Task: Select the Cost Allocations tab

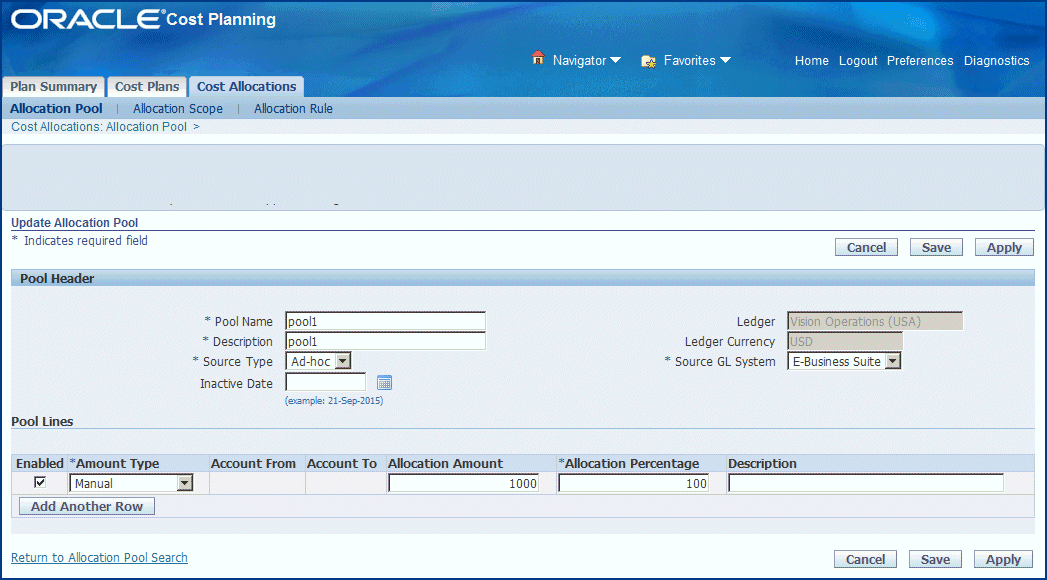Action: pyautogui.click(x=246, y=86)
